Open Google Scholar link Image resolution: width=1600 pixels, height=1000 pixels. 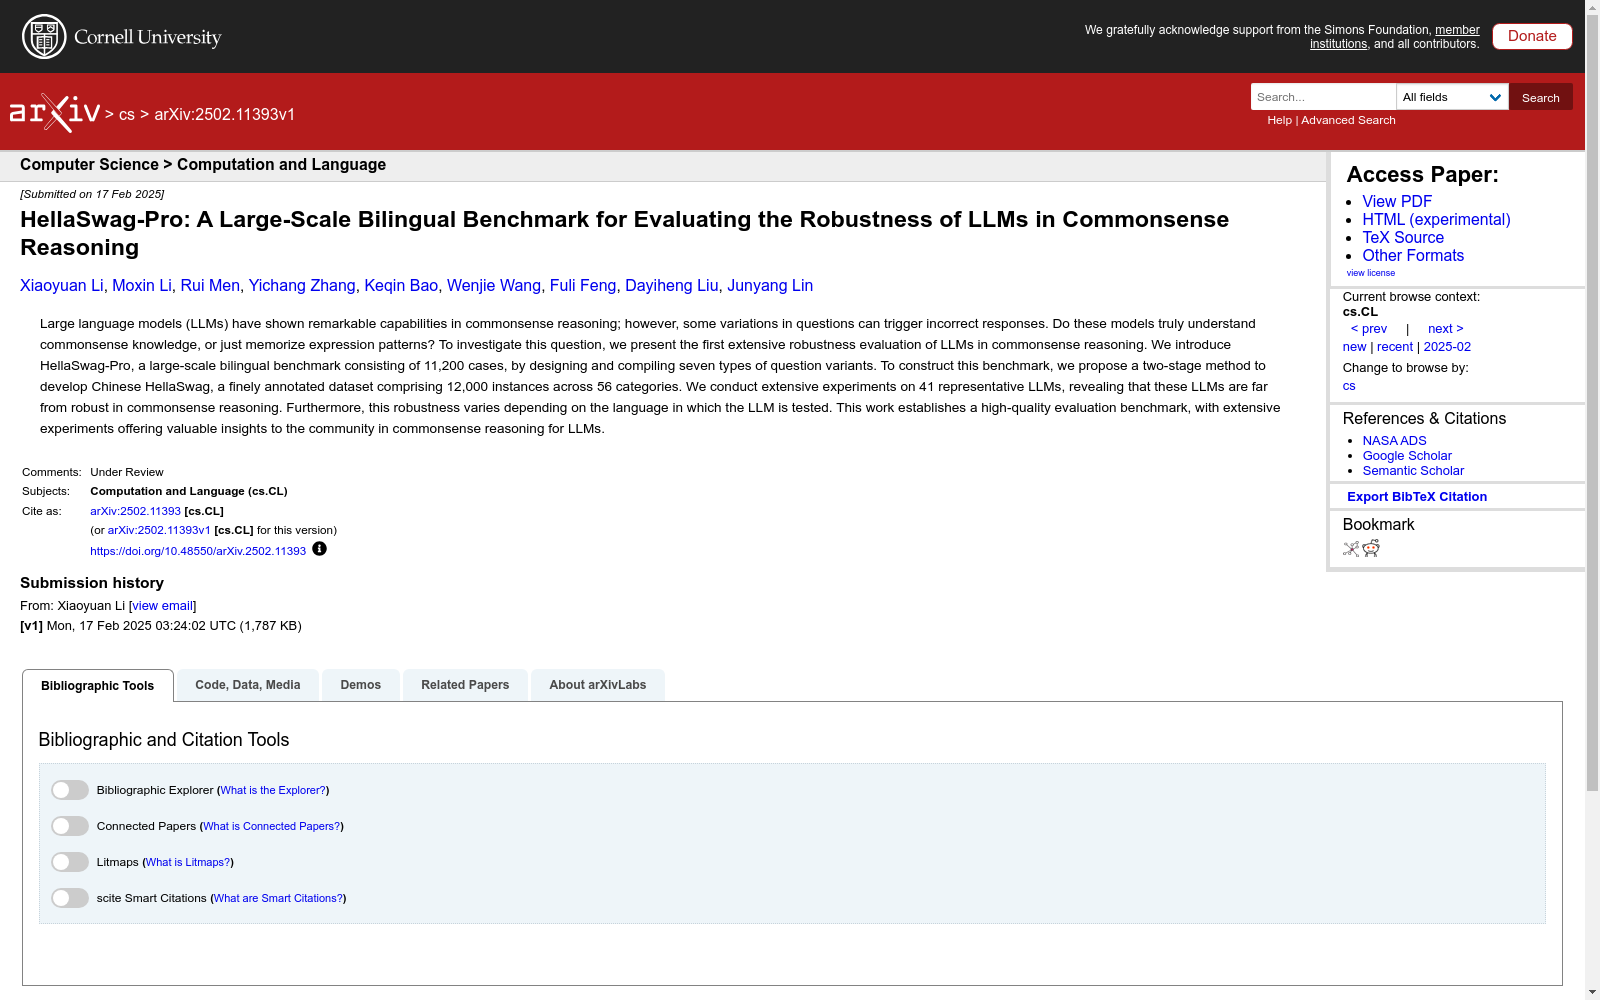1407,456
